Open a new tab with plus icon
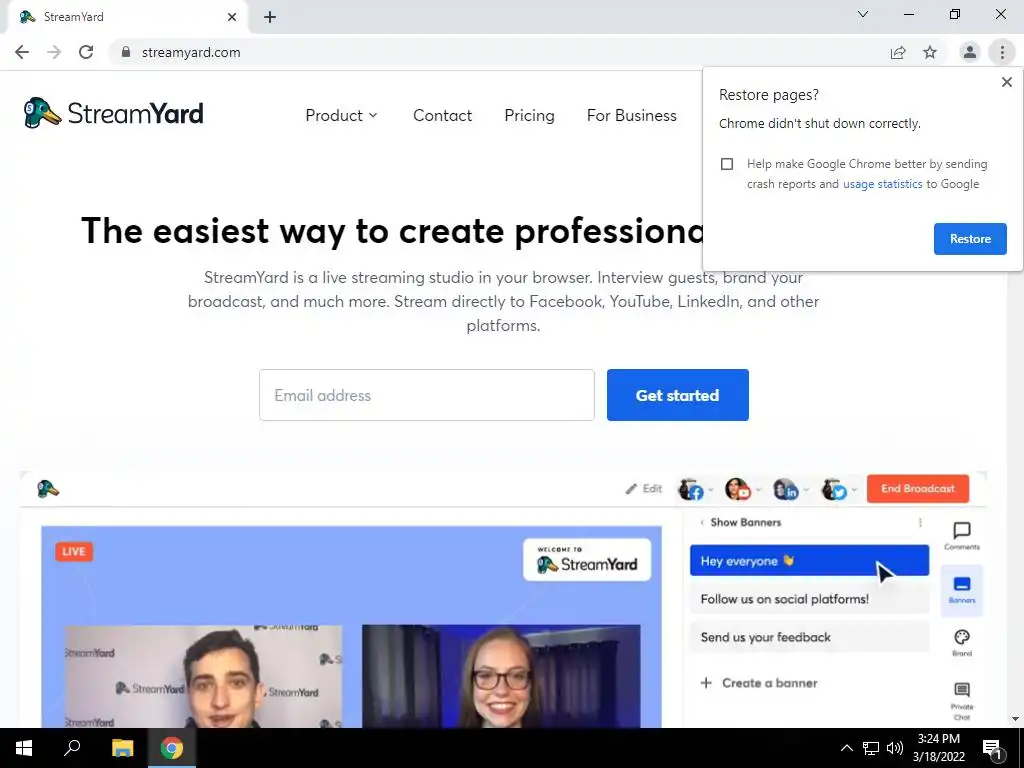 [270, 17]
